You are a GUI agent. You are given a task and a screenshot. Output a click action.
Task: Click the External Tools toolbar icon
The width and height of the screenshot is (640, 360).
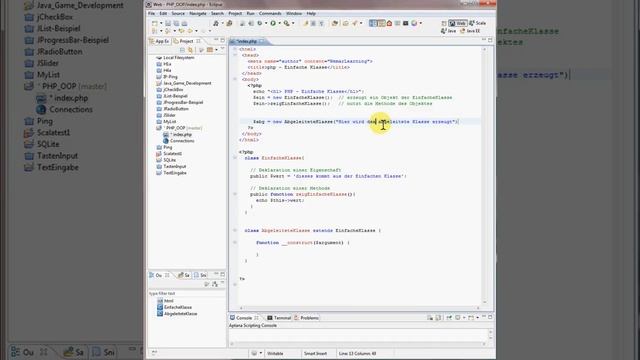point(287,23)
